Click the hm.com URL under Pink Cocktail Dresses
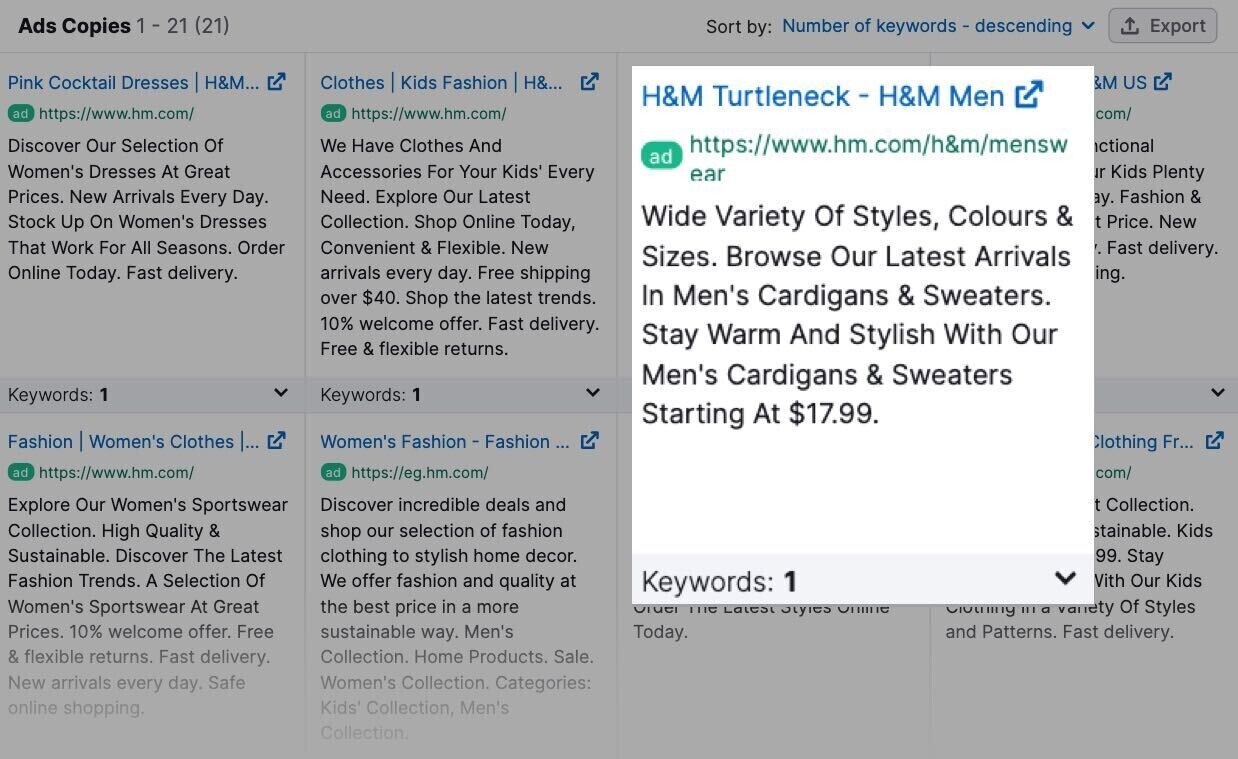 click(x=117, y=114)
